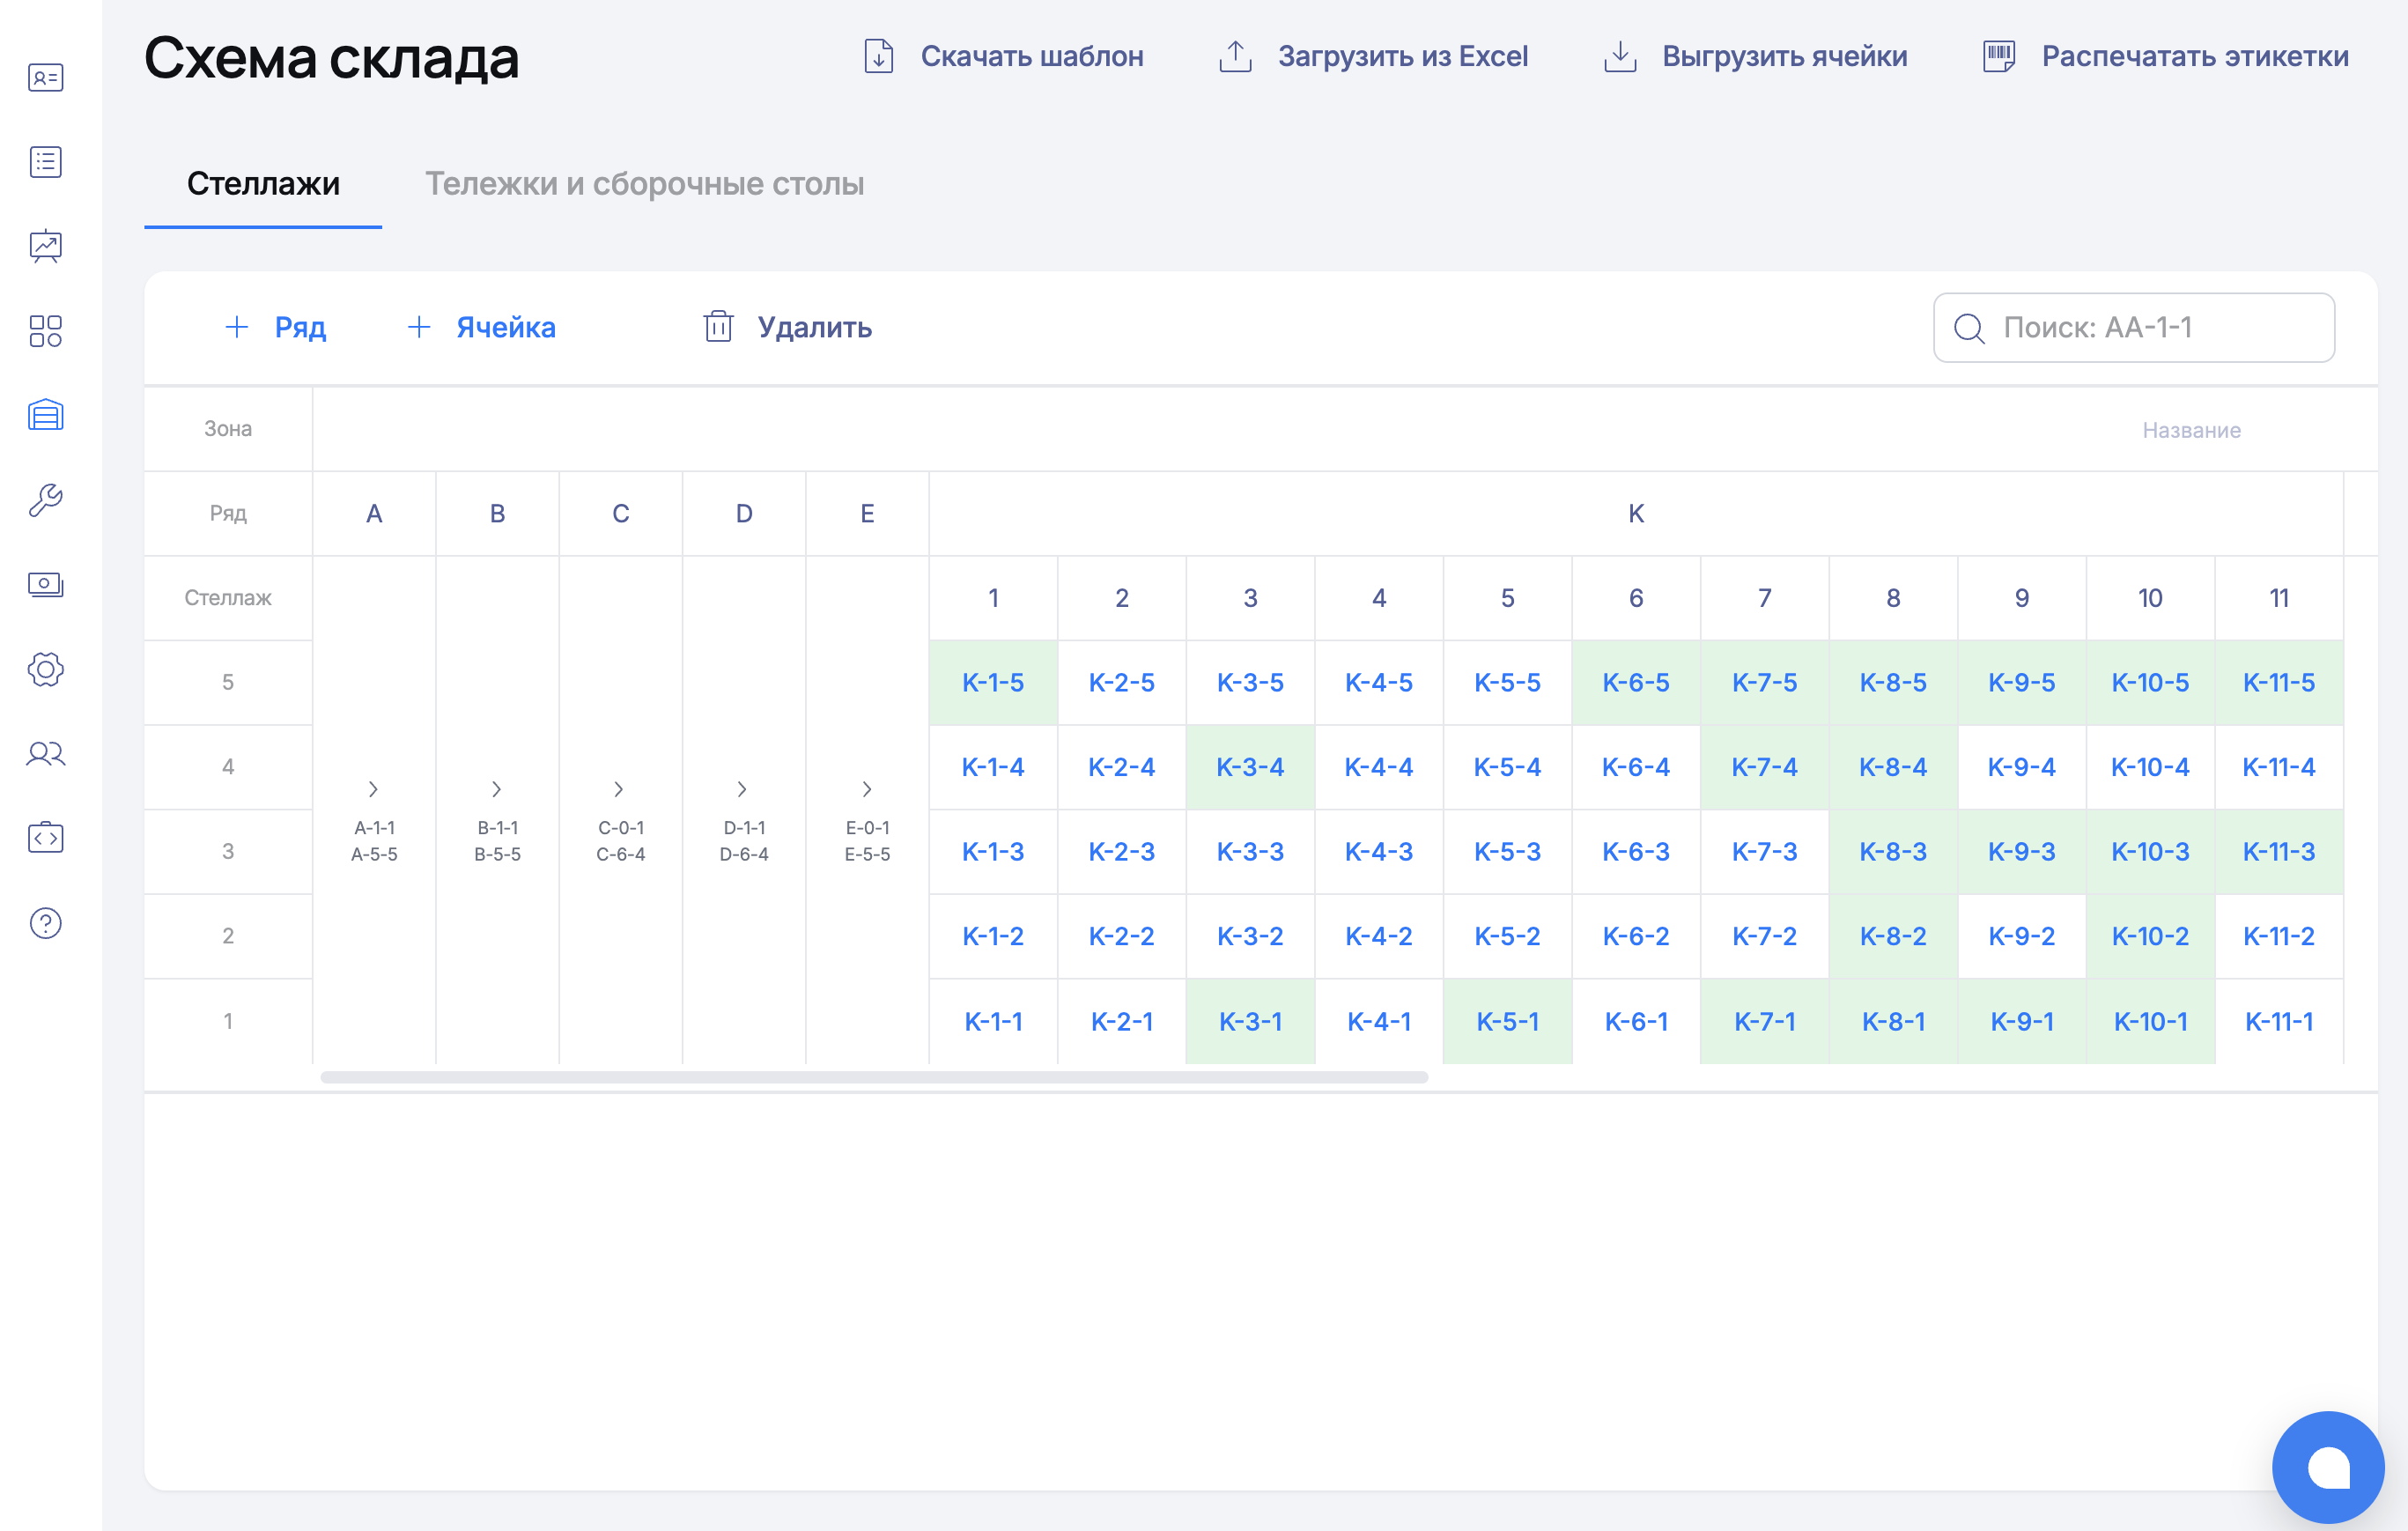The image size is (2408, 1531).
Task: Click the download template file icon
Action: (879, 56)
